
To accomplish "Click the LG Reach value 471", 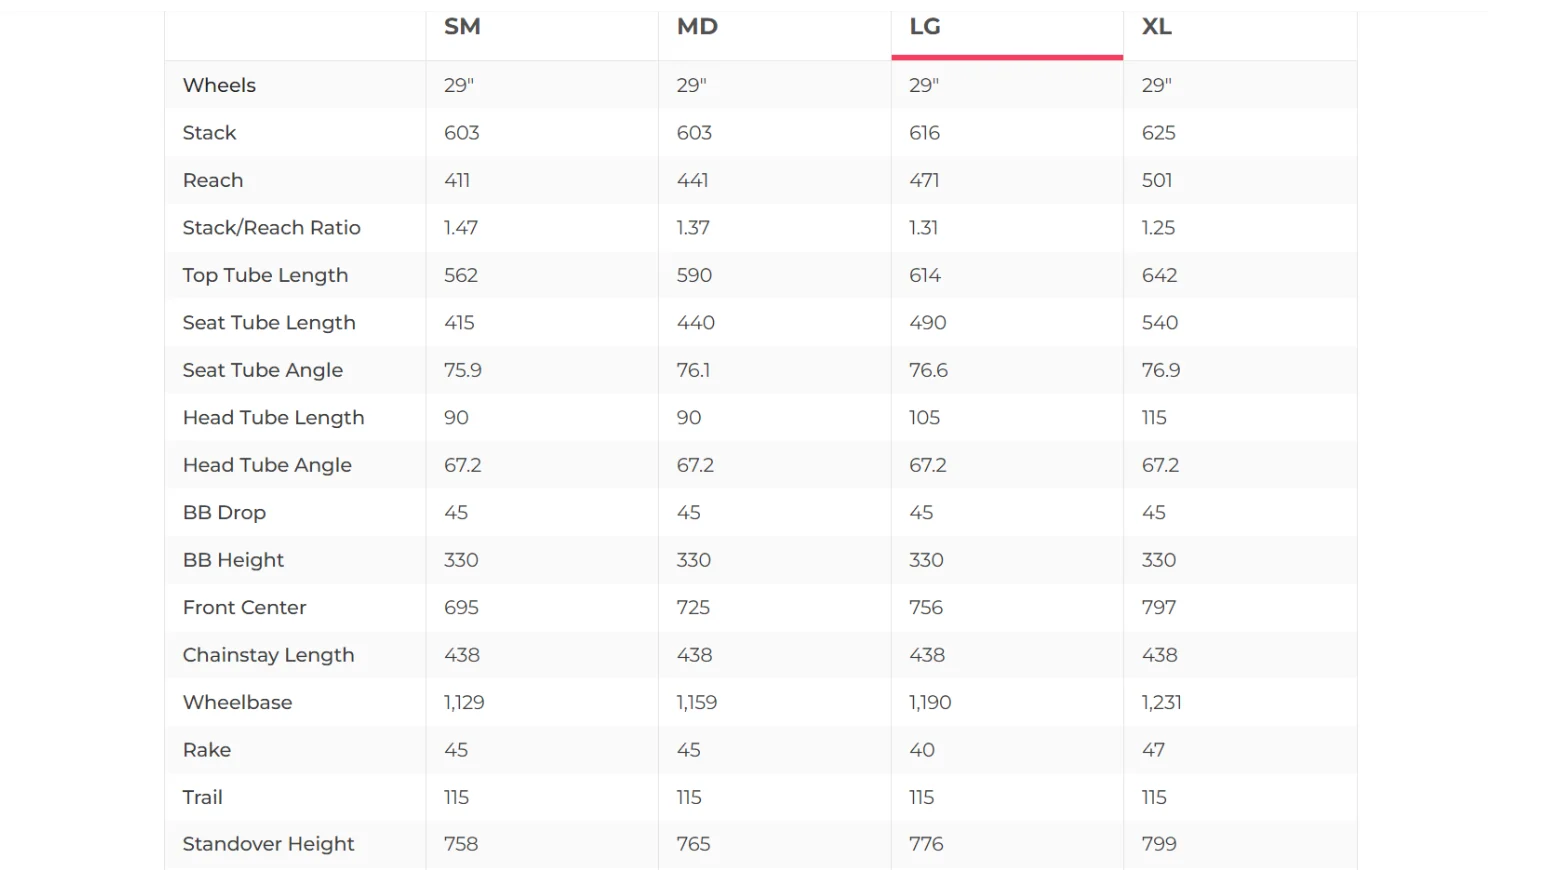I will tap(924, 180).
